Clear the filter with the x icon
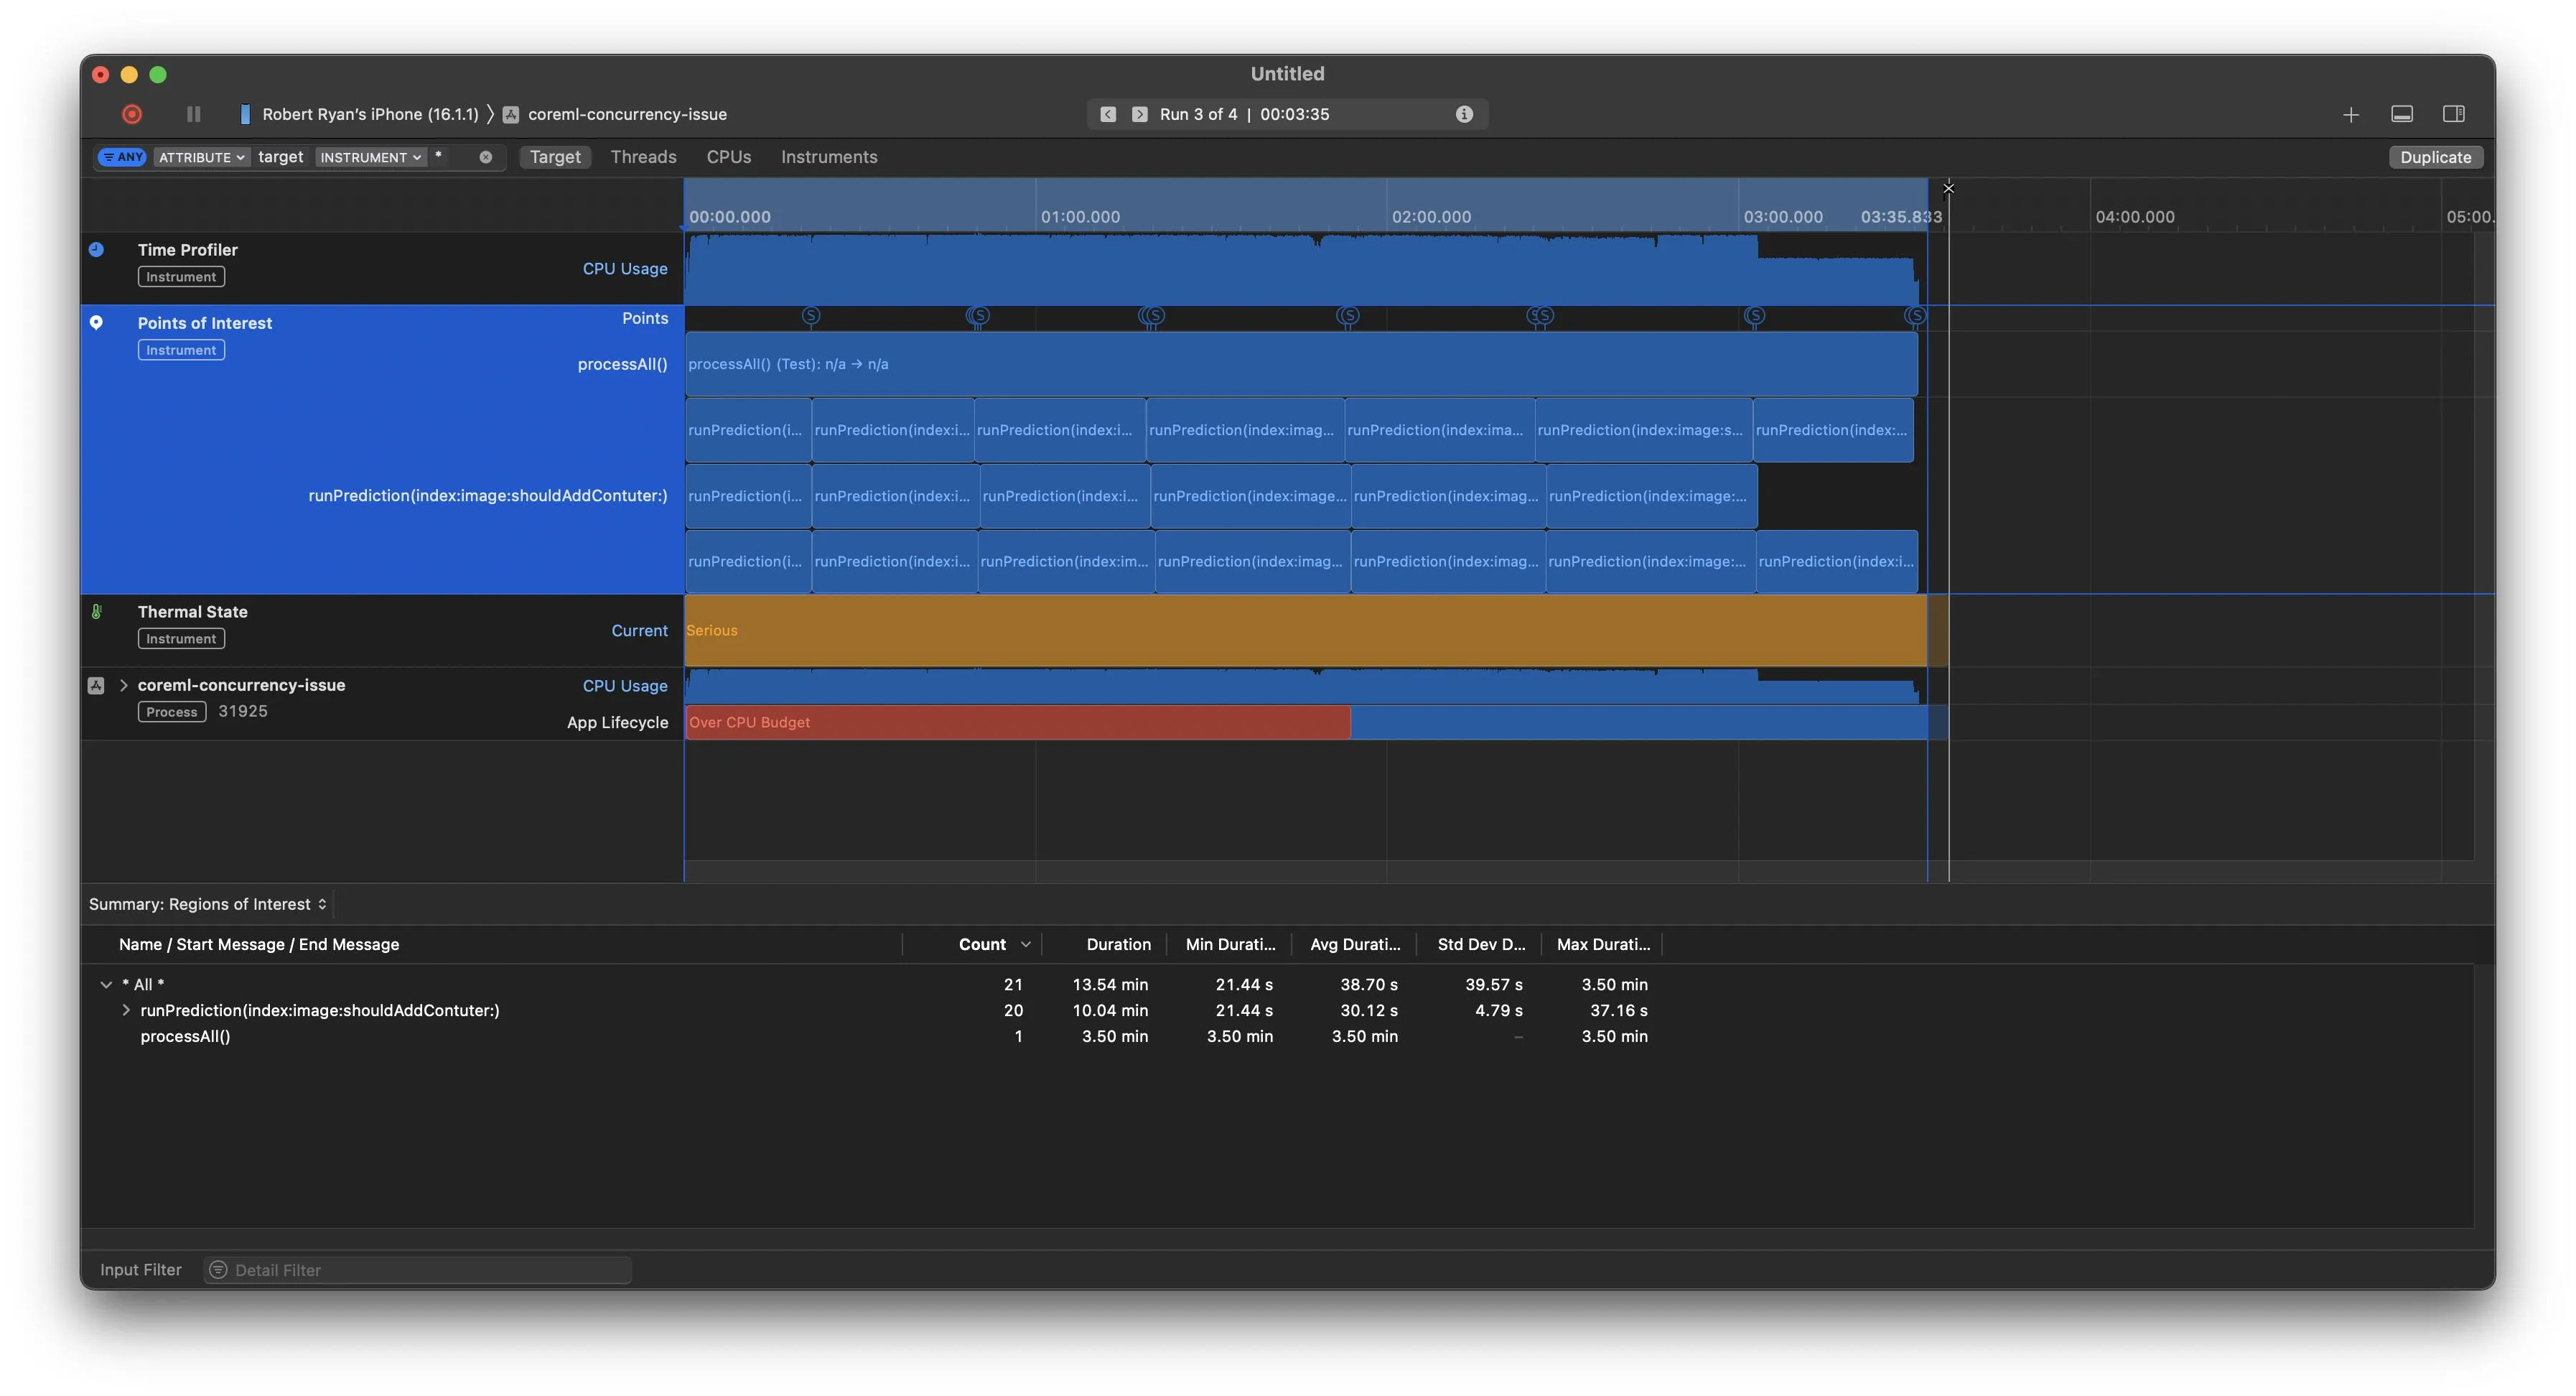The width and height of the screenshot is (2576, 1396). (x=486, y=157)
